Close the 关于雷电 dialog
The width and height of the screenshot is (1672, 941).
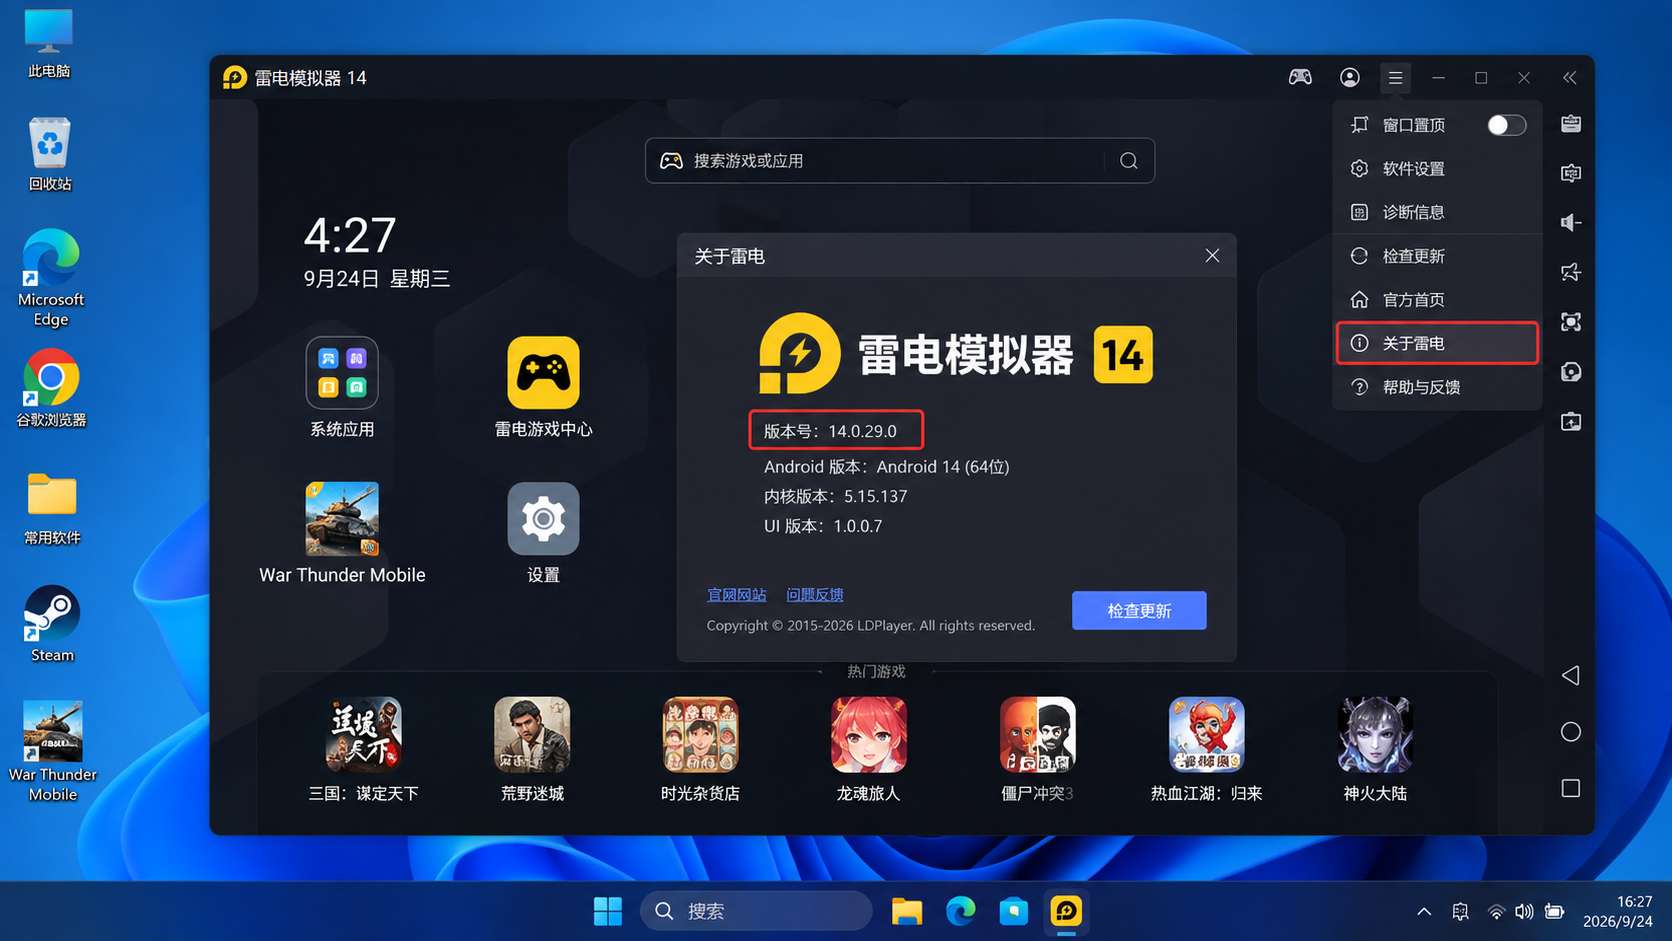(x=1212, y=256)
